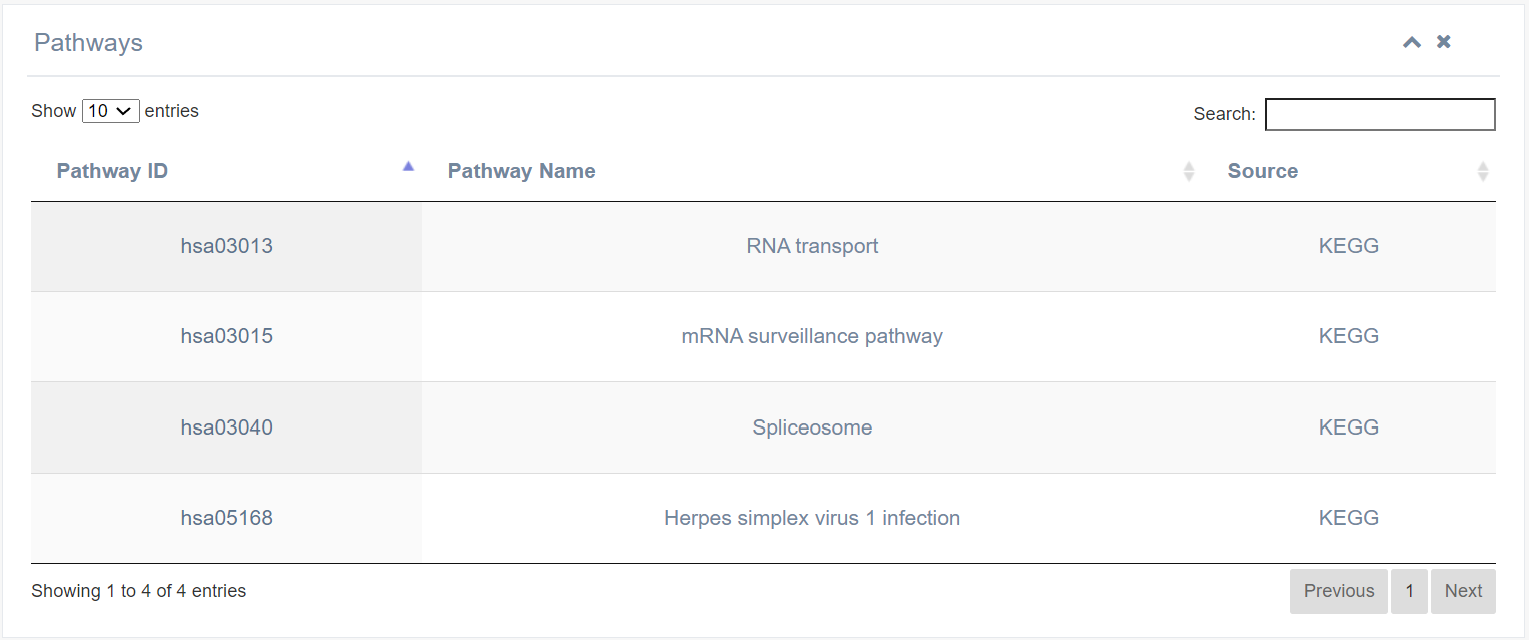Sort table by Pathway Name header
Screen dimensions: 1529x640
(521, 171)
